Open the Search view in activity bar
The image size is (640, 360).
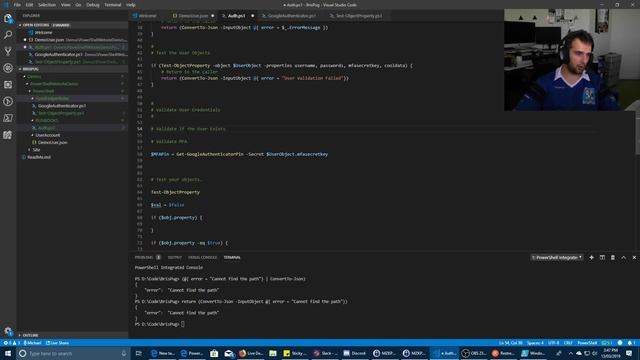tap(8, 35)
